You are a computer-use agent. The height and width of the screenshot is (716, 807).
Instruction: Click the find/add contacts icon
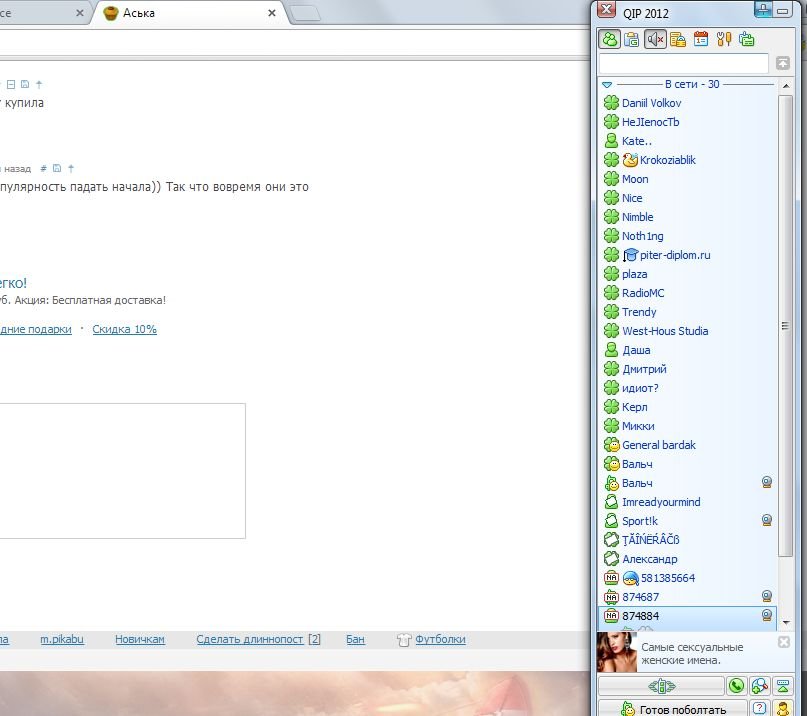[x=760, y=686]
